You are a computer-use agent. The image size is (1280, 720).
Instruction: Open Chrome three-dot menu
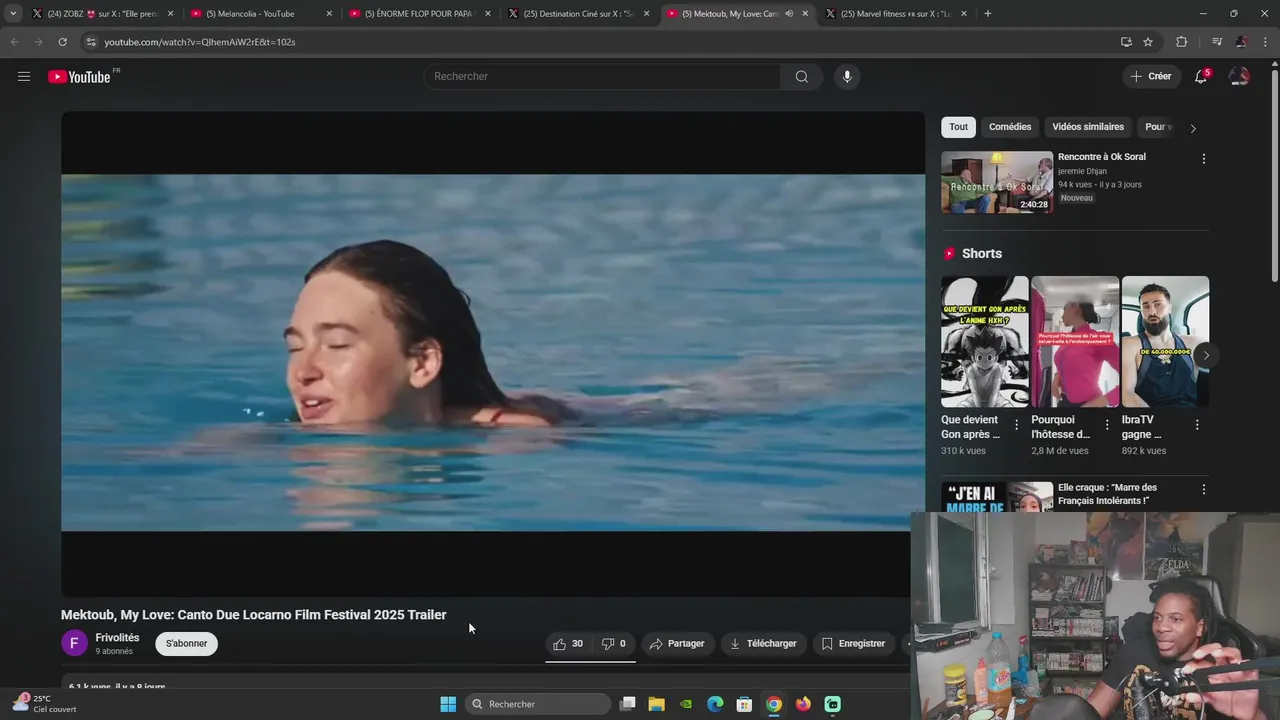tap(1266, 42)
